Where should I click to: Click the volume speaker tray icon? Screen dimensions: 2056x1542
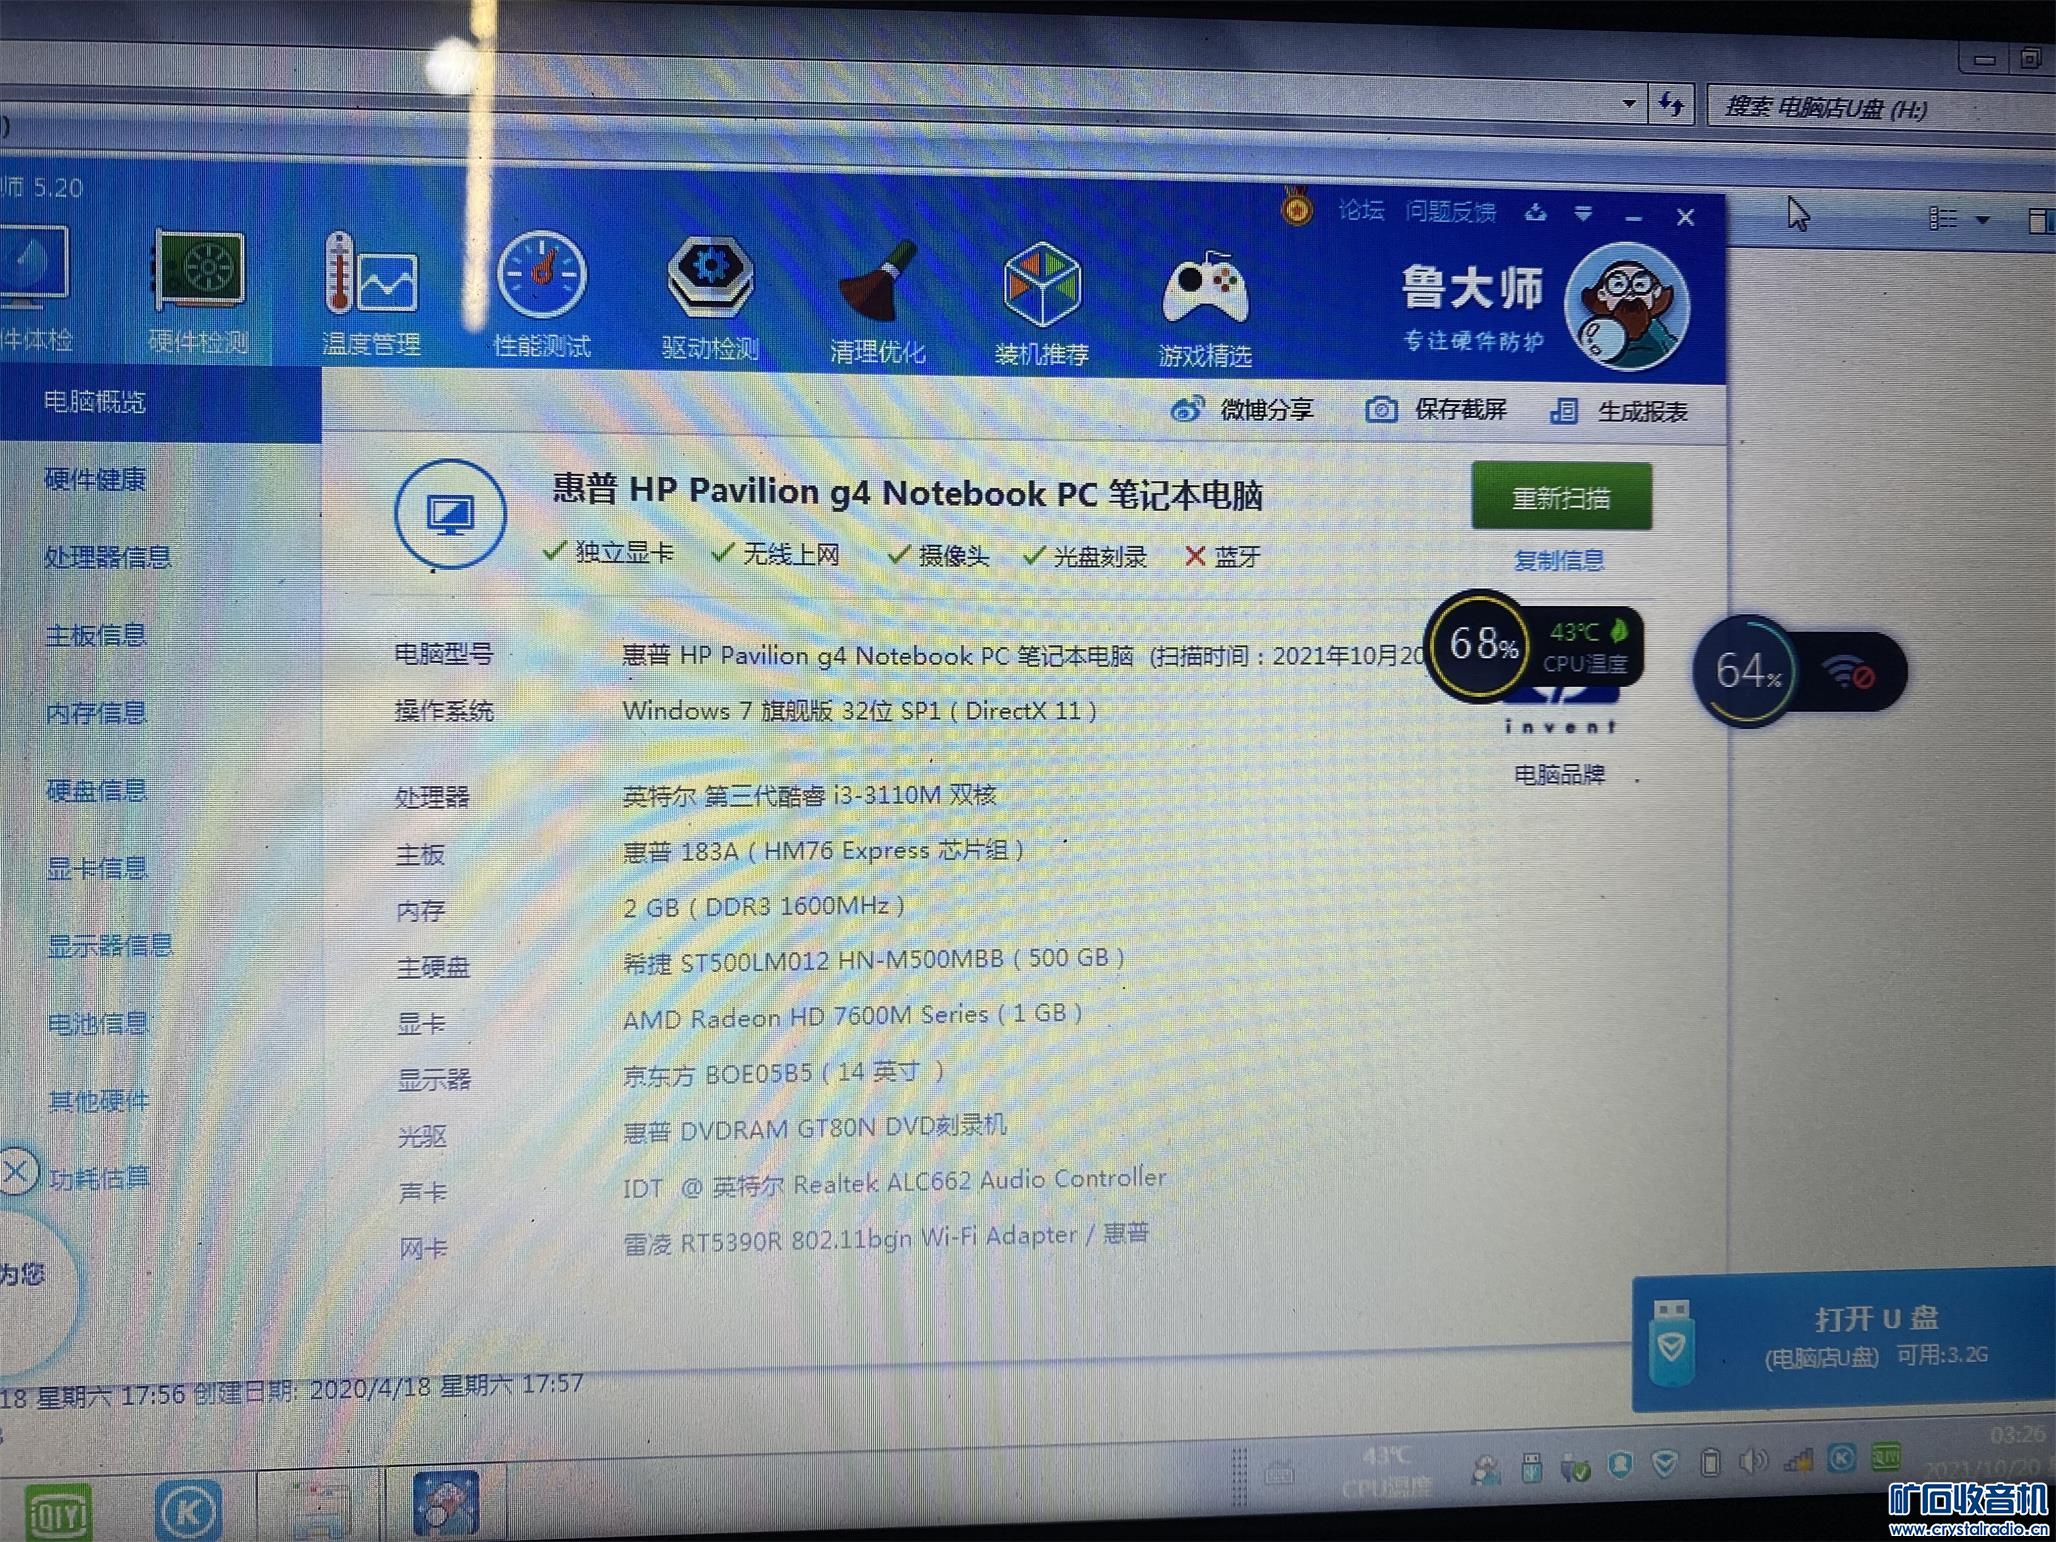pos(1753,1462)
